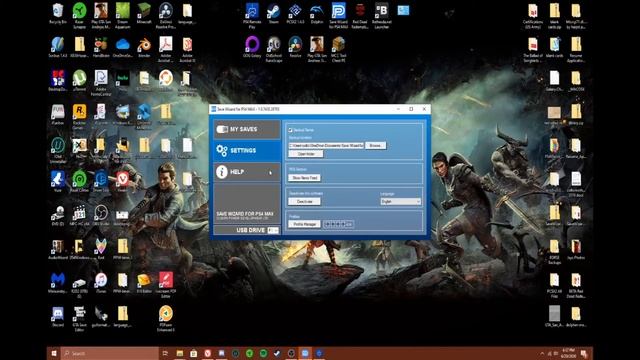The width and height of the screenshot is (640, 360).
Task: Open Microsoft Store from taskbar
Action: [193, 353]
